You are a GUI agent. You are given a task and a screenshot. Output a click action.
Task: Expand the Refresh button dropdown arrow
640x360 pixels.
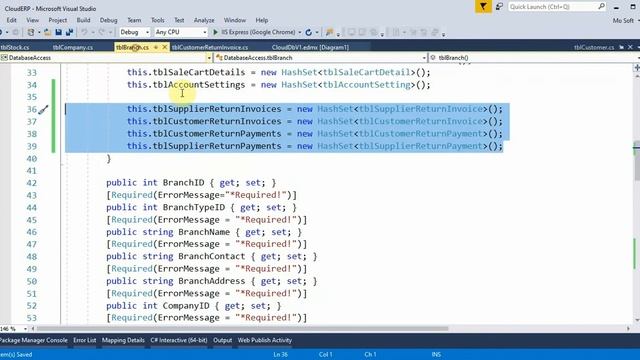click(x=317, y=32)
